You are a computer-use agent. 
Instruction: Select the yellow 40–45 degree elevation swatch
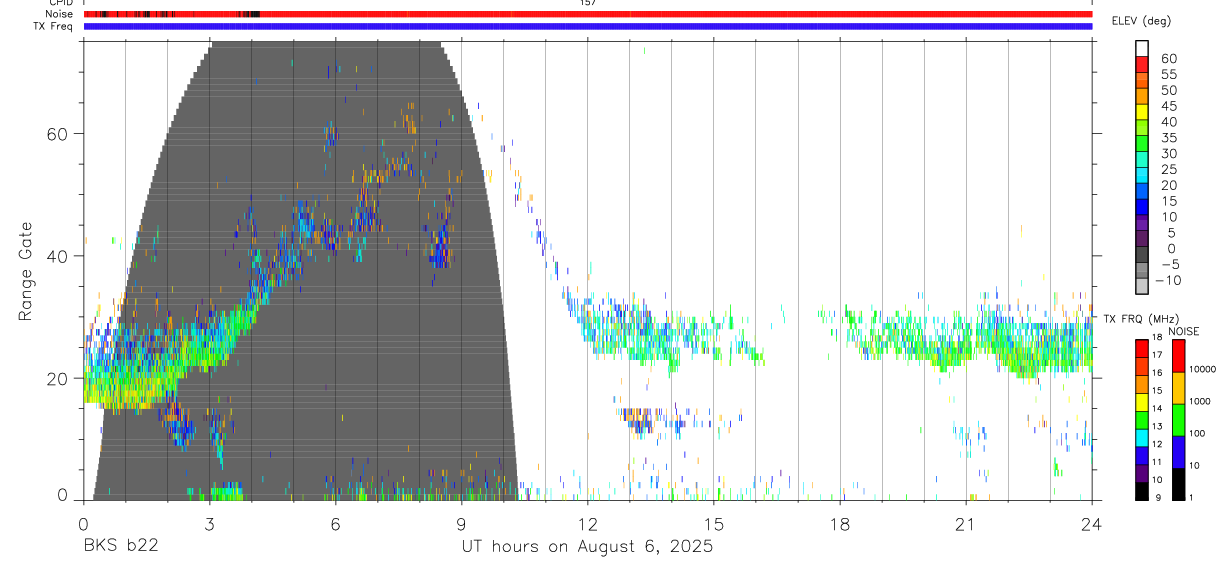(1142, 113)
